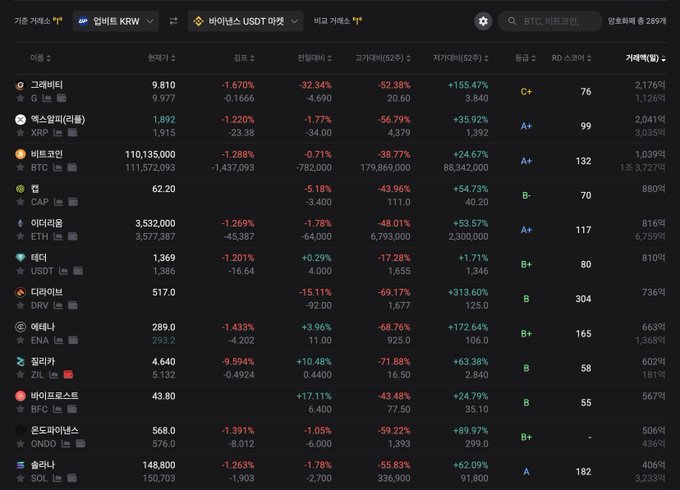This screenshot has width=680, height=490.
Task: Open the 온도파이낸스 coin name link
Action: point(55,430)
